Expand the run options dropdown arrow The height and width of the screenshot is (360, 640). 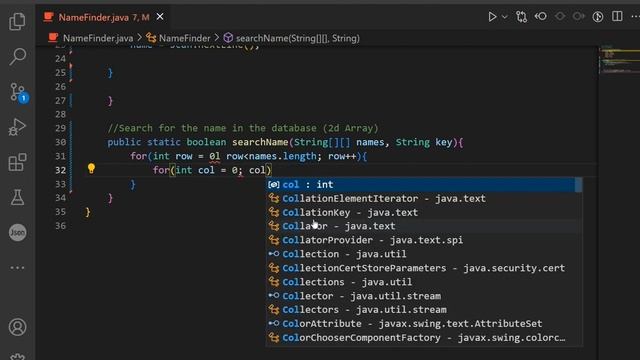click(504, 17)
